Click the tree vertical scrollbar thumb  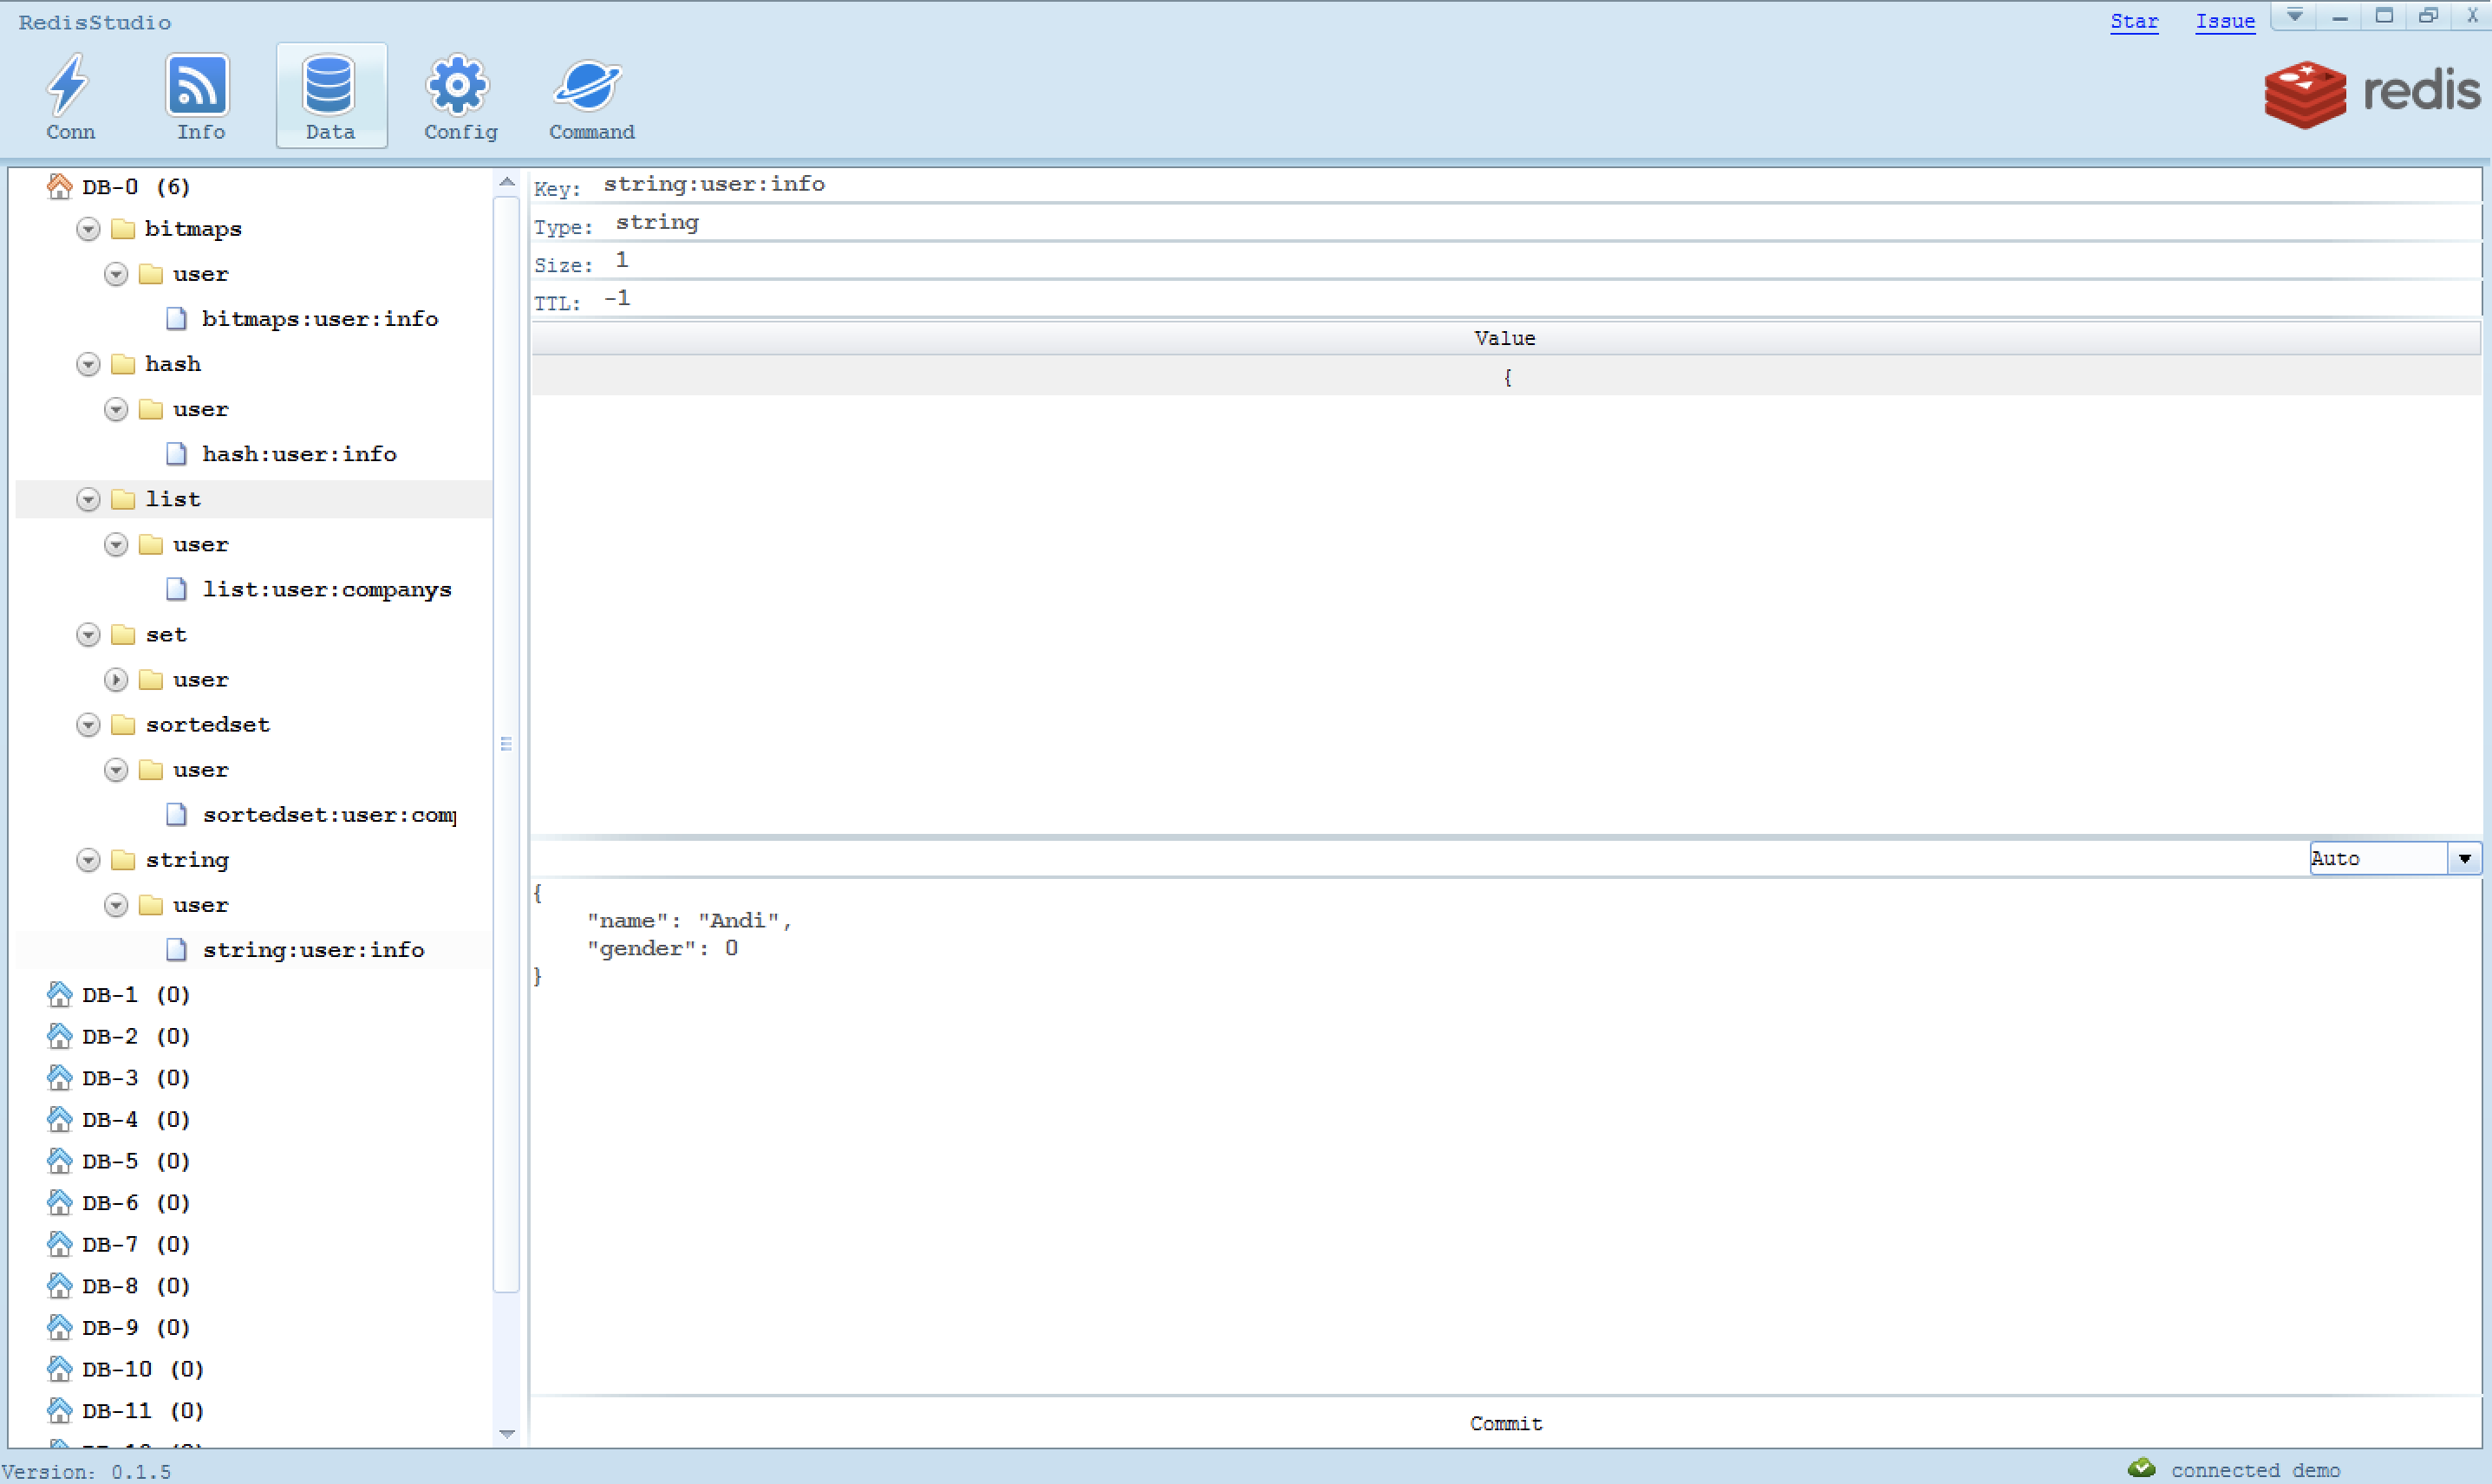(507, 744)
